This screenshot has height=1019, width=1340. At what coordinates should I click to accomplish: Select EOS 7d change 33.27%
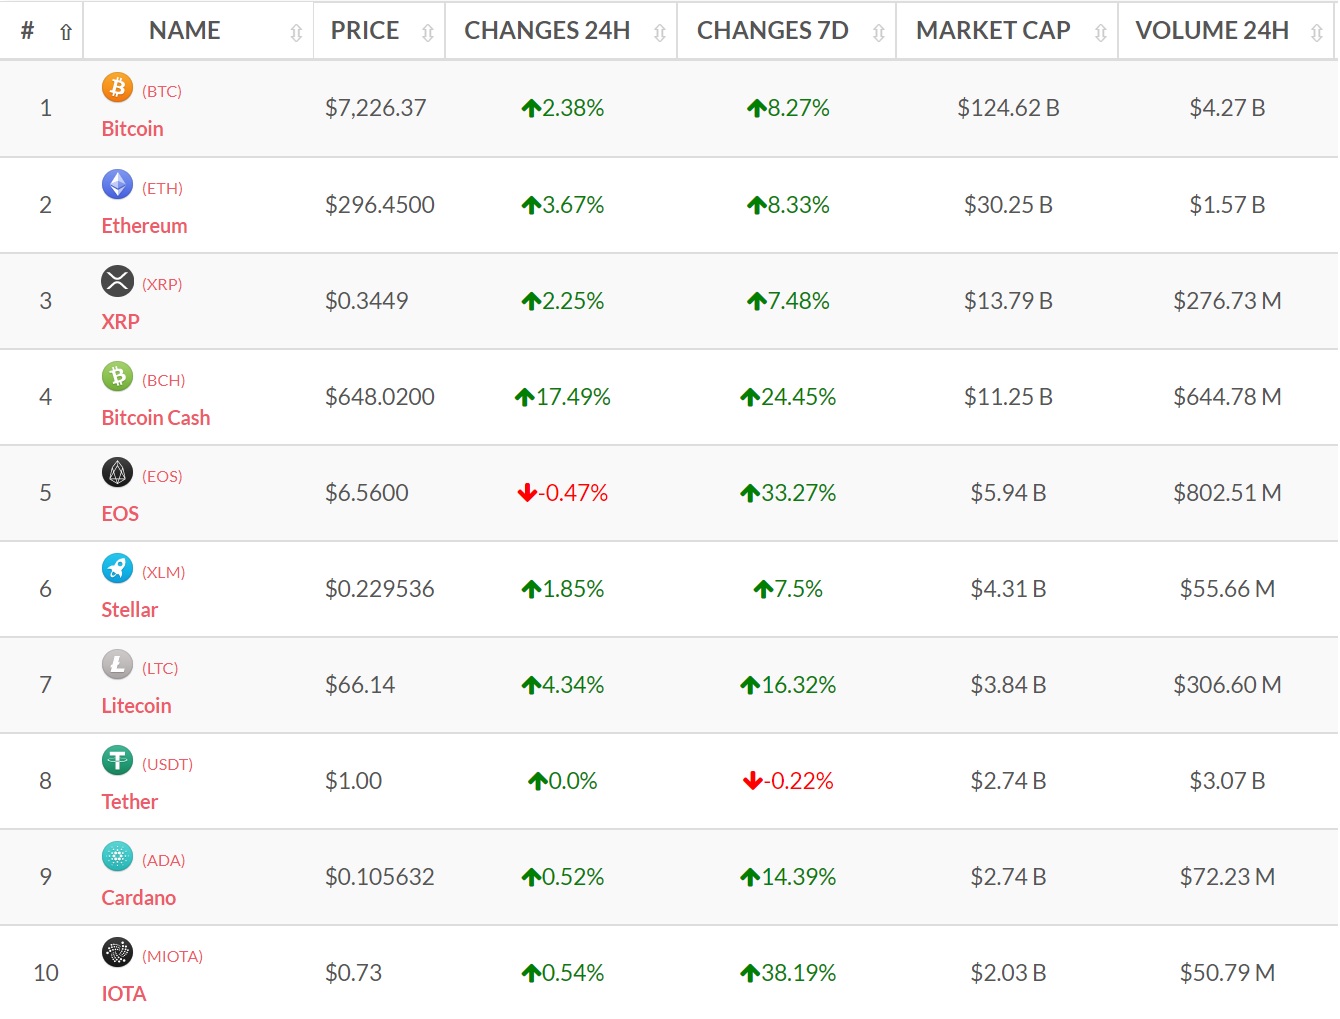(x=788, y=493)
